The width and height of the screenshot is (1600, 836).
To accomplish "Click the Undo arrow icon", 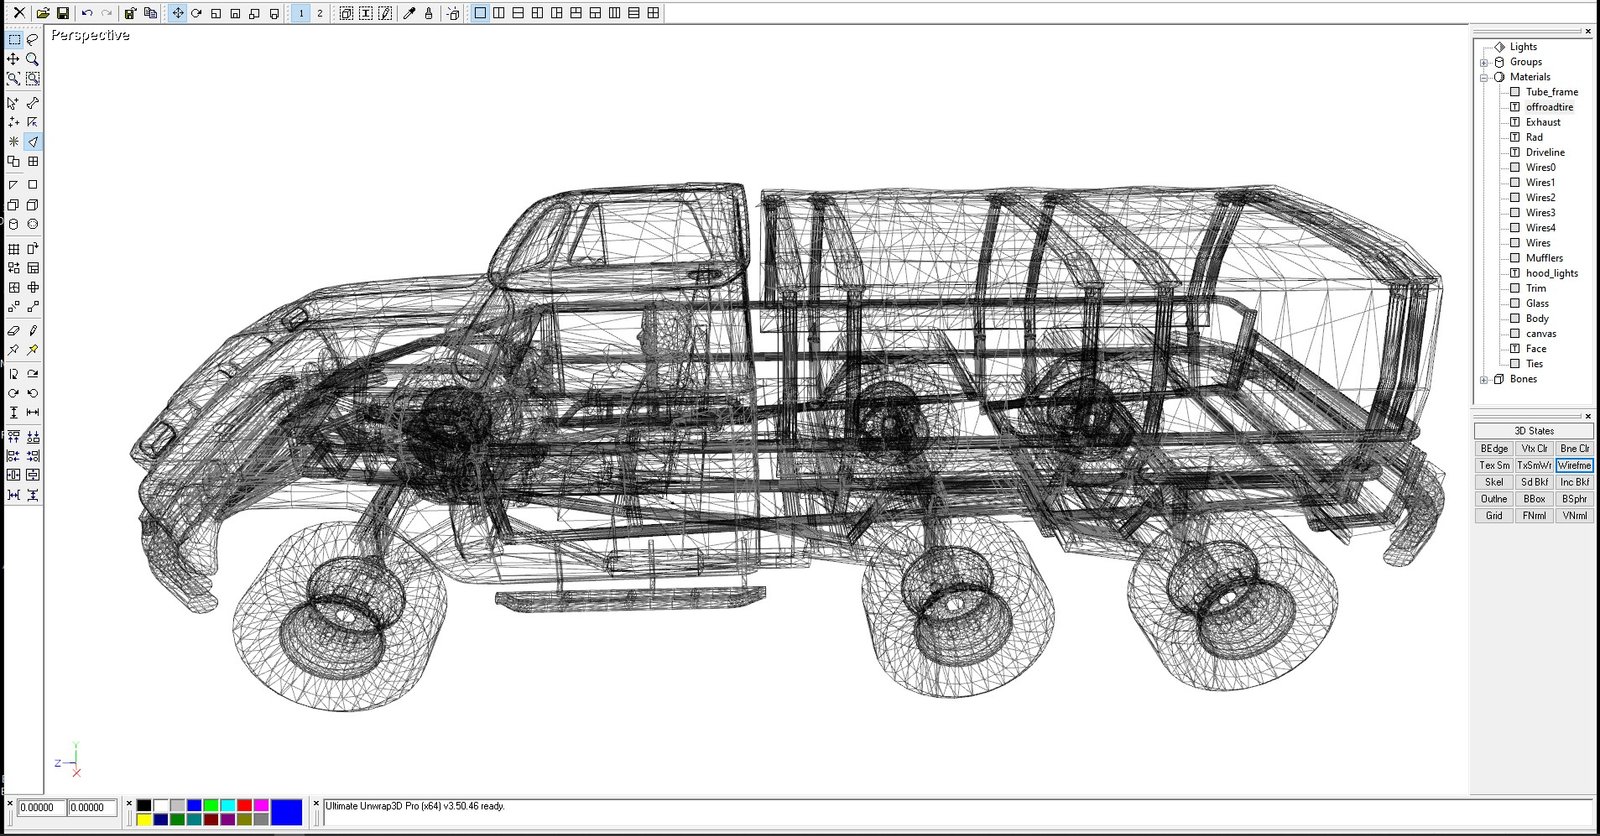I will click(87, 13).
